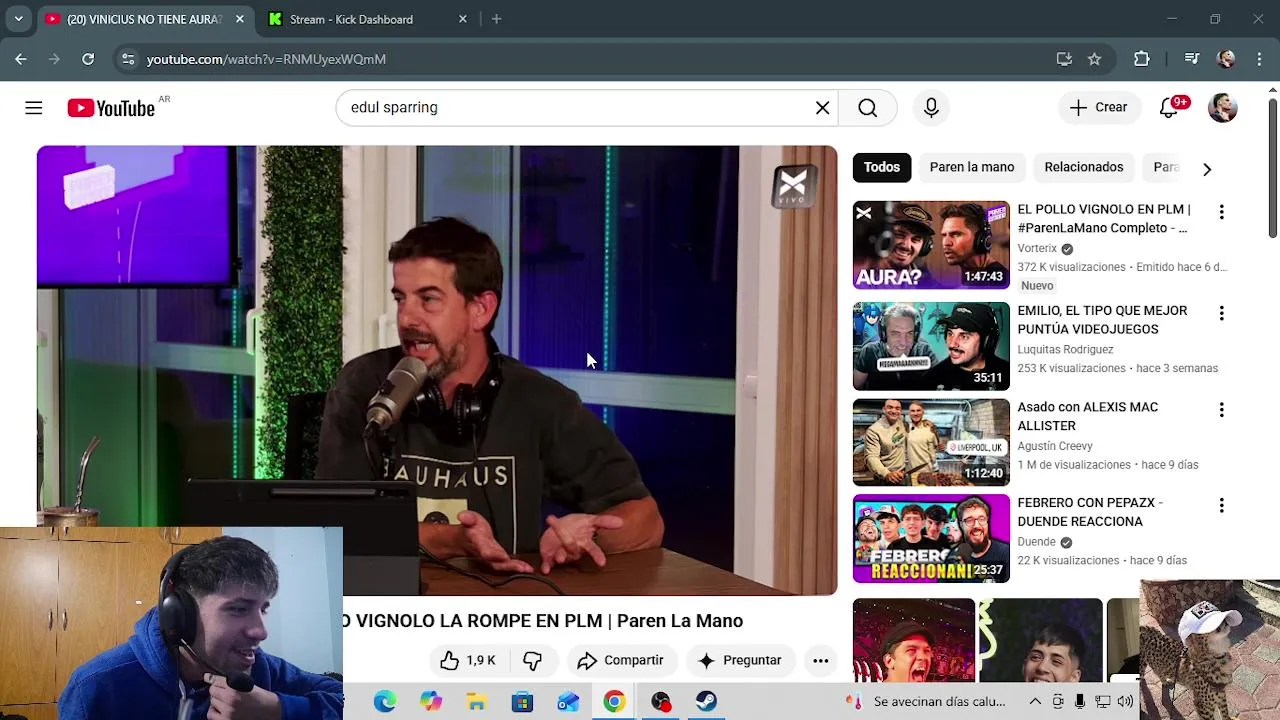Open YouTube notifications bell
1280x720 pixels.
pos(1169,108)
